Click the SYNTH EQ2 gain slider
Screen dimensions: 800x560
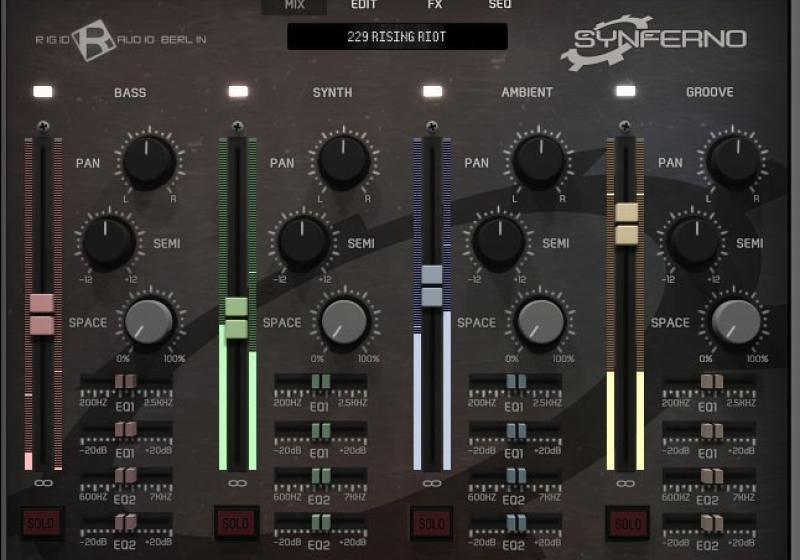[321, 522]
